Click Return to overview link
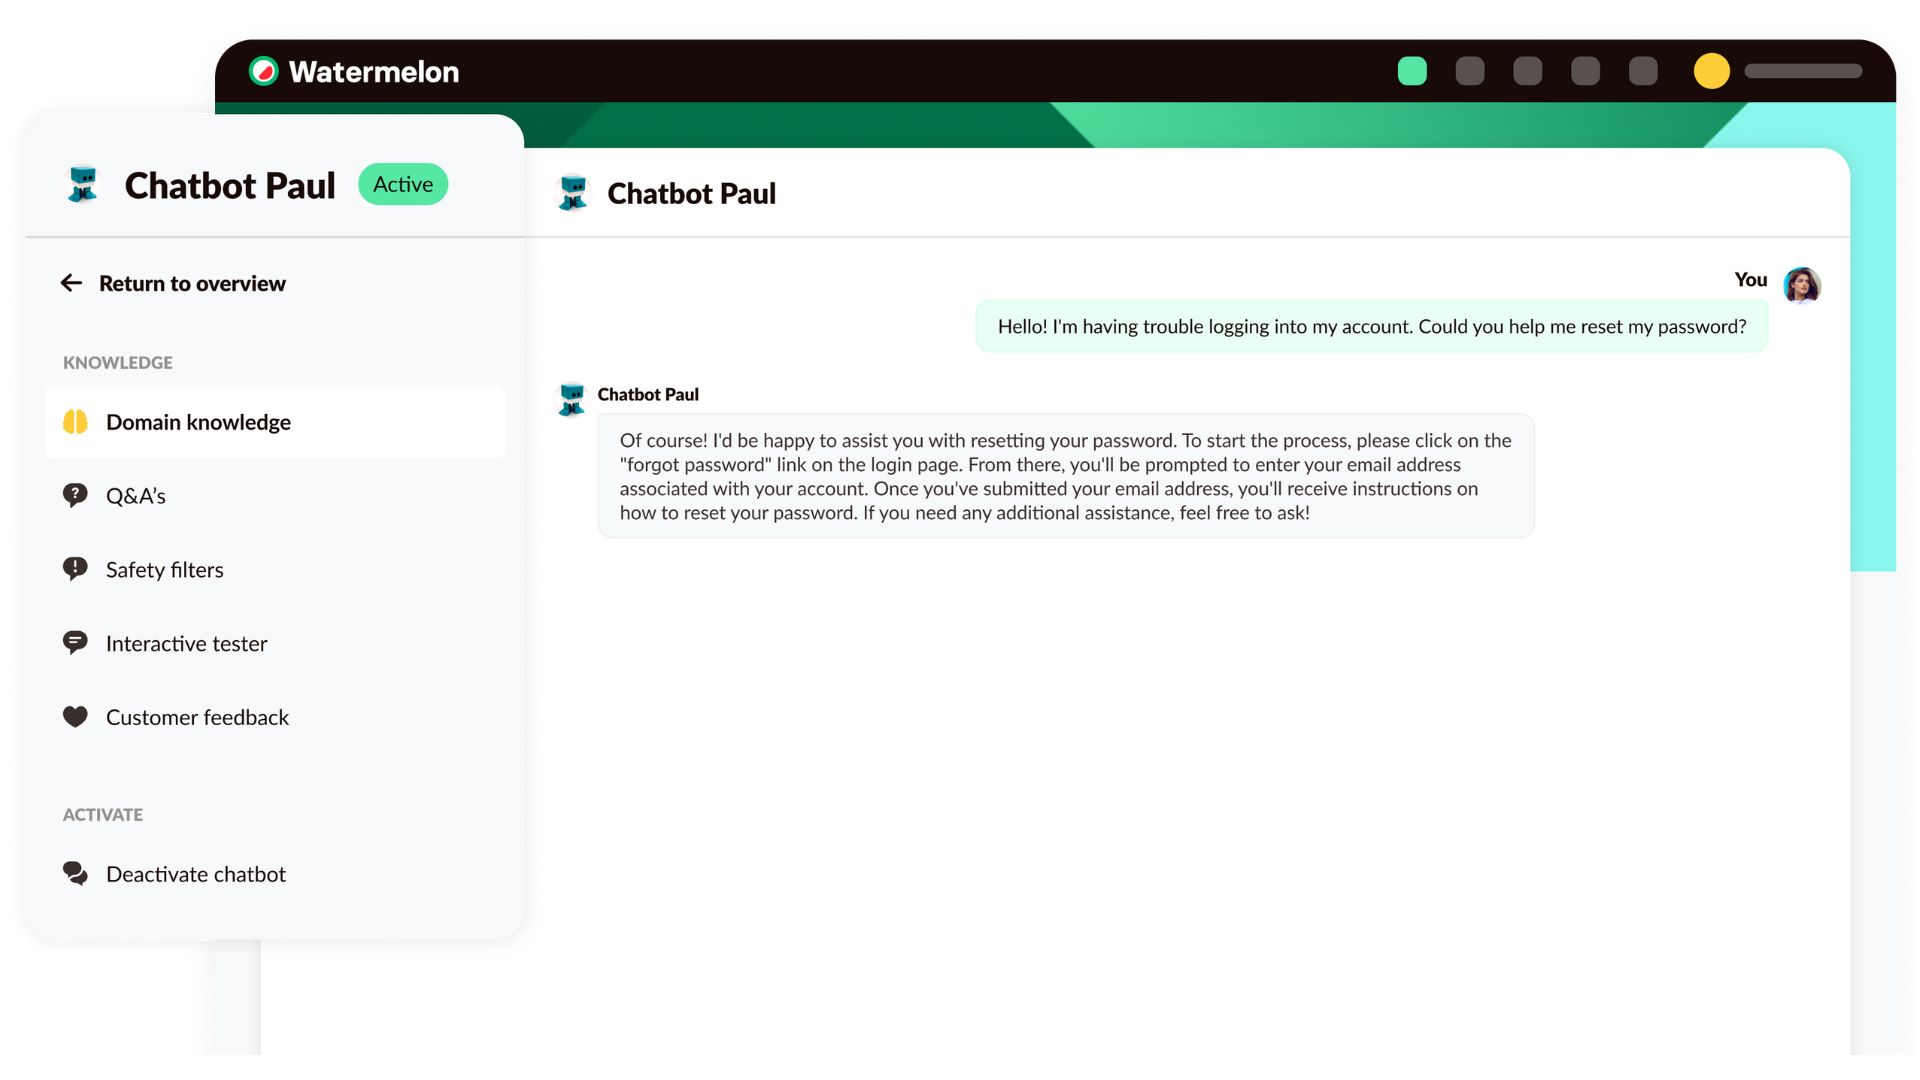The width and height of the screenshot is (1920, 1080). pos(191,282)
